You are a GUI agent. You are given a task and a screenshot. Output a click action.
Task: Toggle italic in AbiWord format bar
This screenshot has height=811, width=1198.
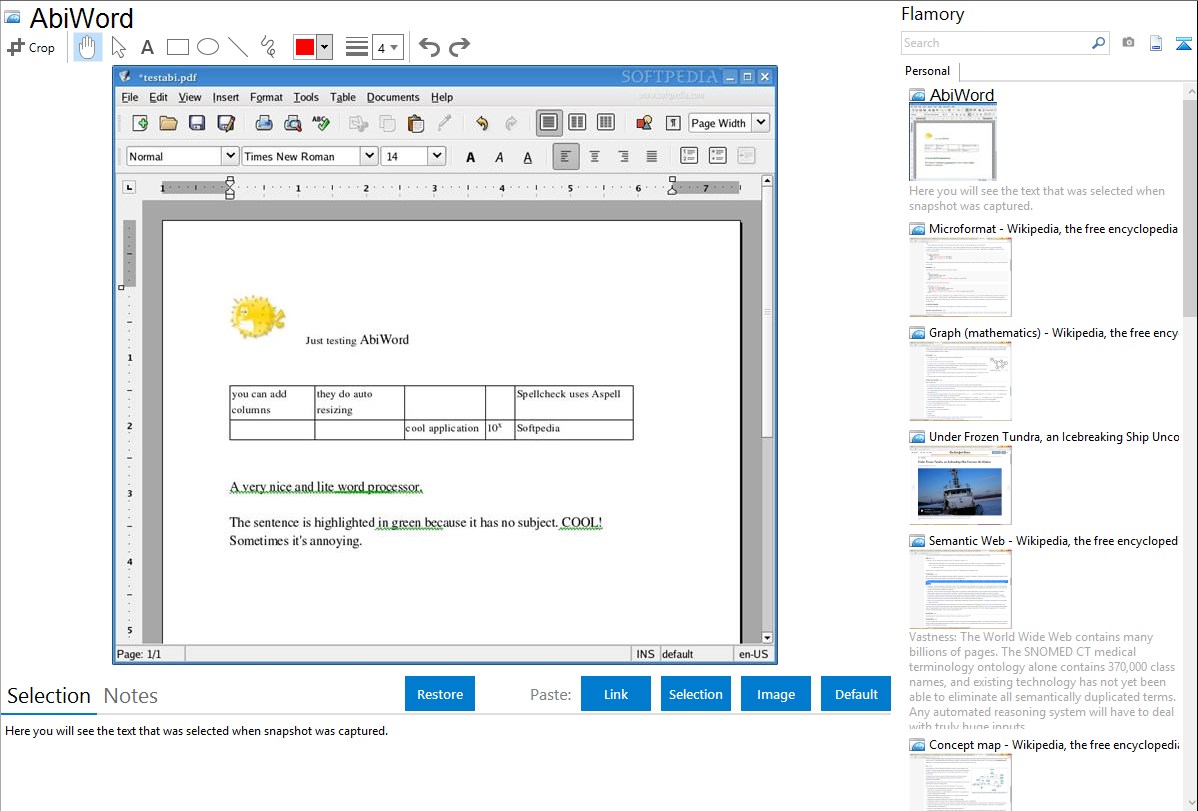(499, 157)
